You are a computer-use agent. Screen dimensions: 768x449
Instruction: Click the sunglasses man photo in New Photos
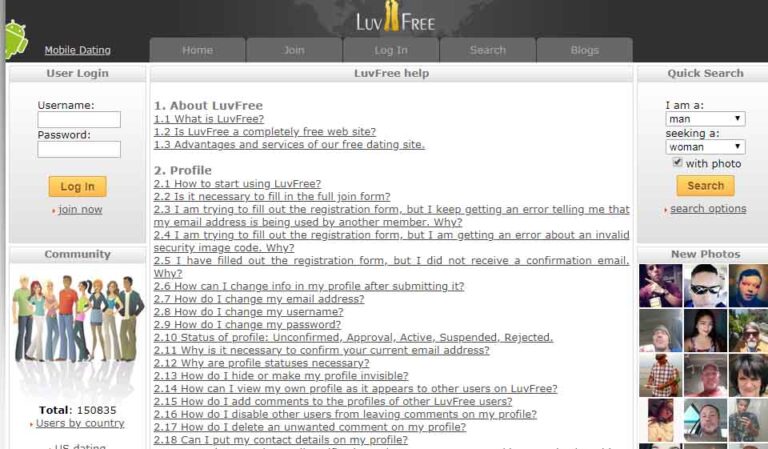point(705,285)
